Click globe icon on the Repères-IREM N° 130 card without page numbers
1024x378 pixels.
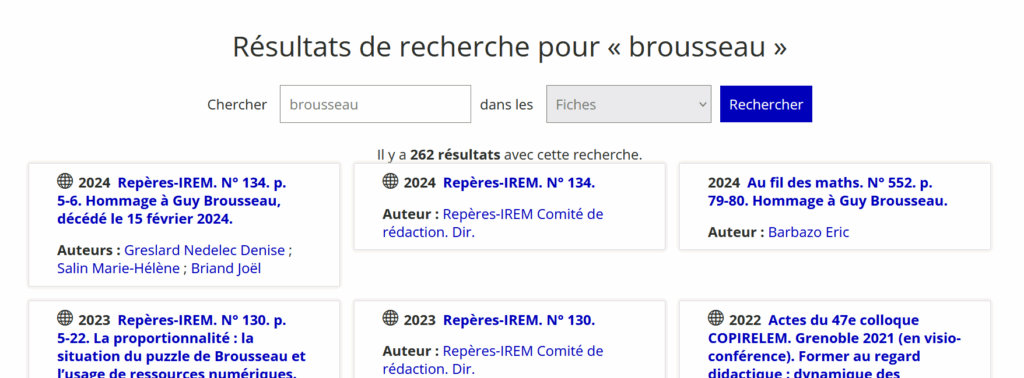click(x=390, y=318)
